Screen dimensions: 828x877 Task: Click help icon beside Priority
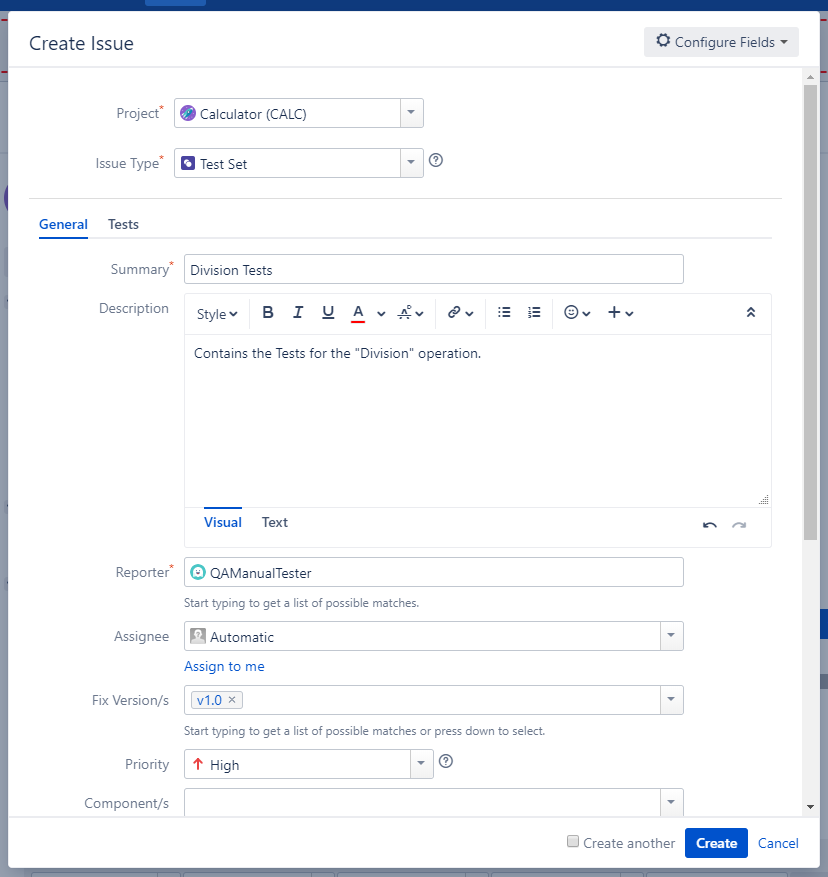(446, 761)
